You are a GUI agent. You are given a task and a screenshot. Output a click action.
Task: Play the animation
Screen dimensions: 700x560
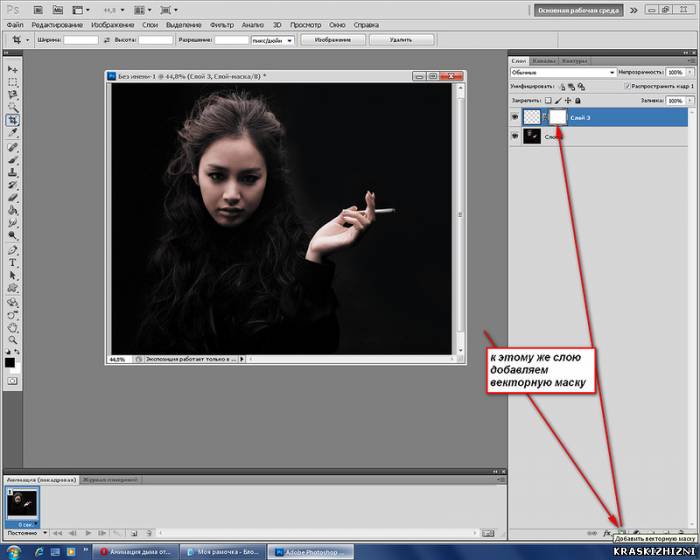88,533
